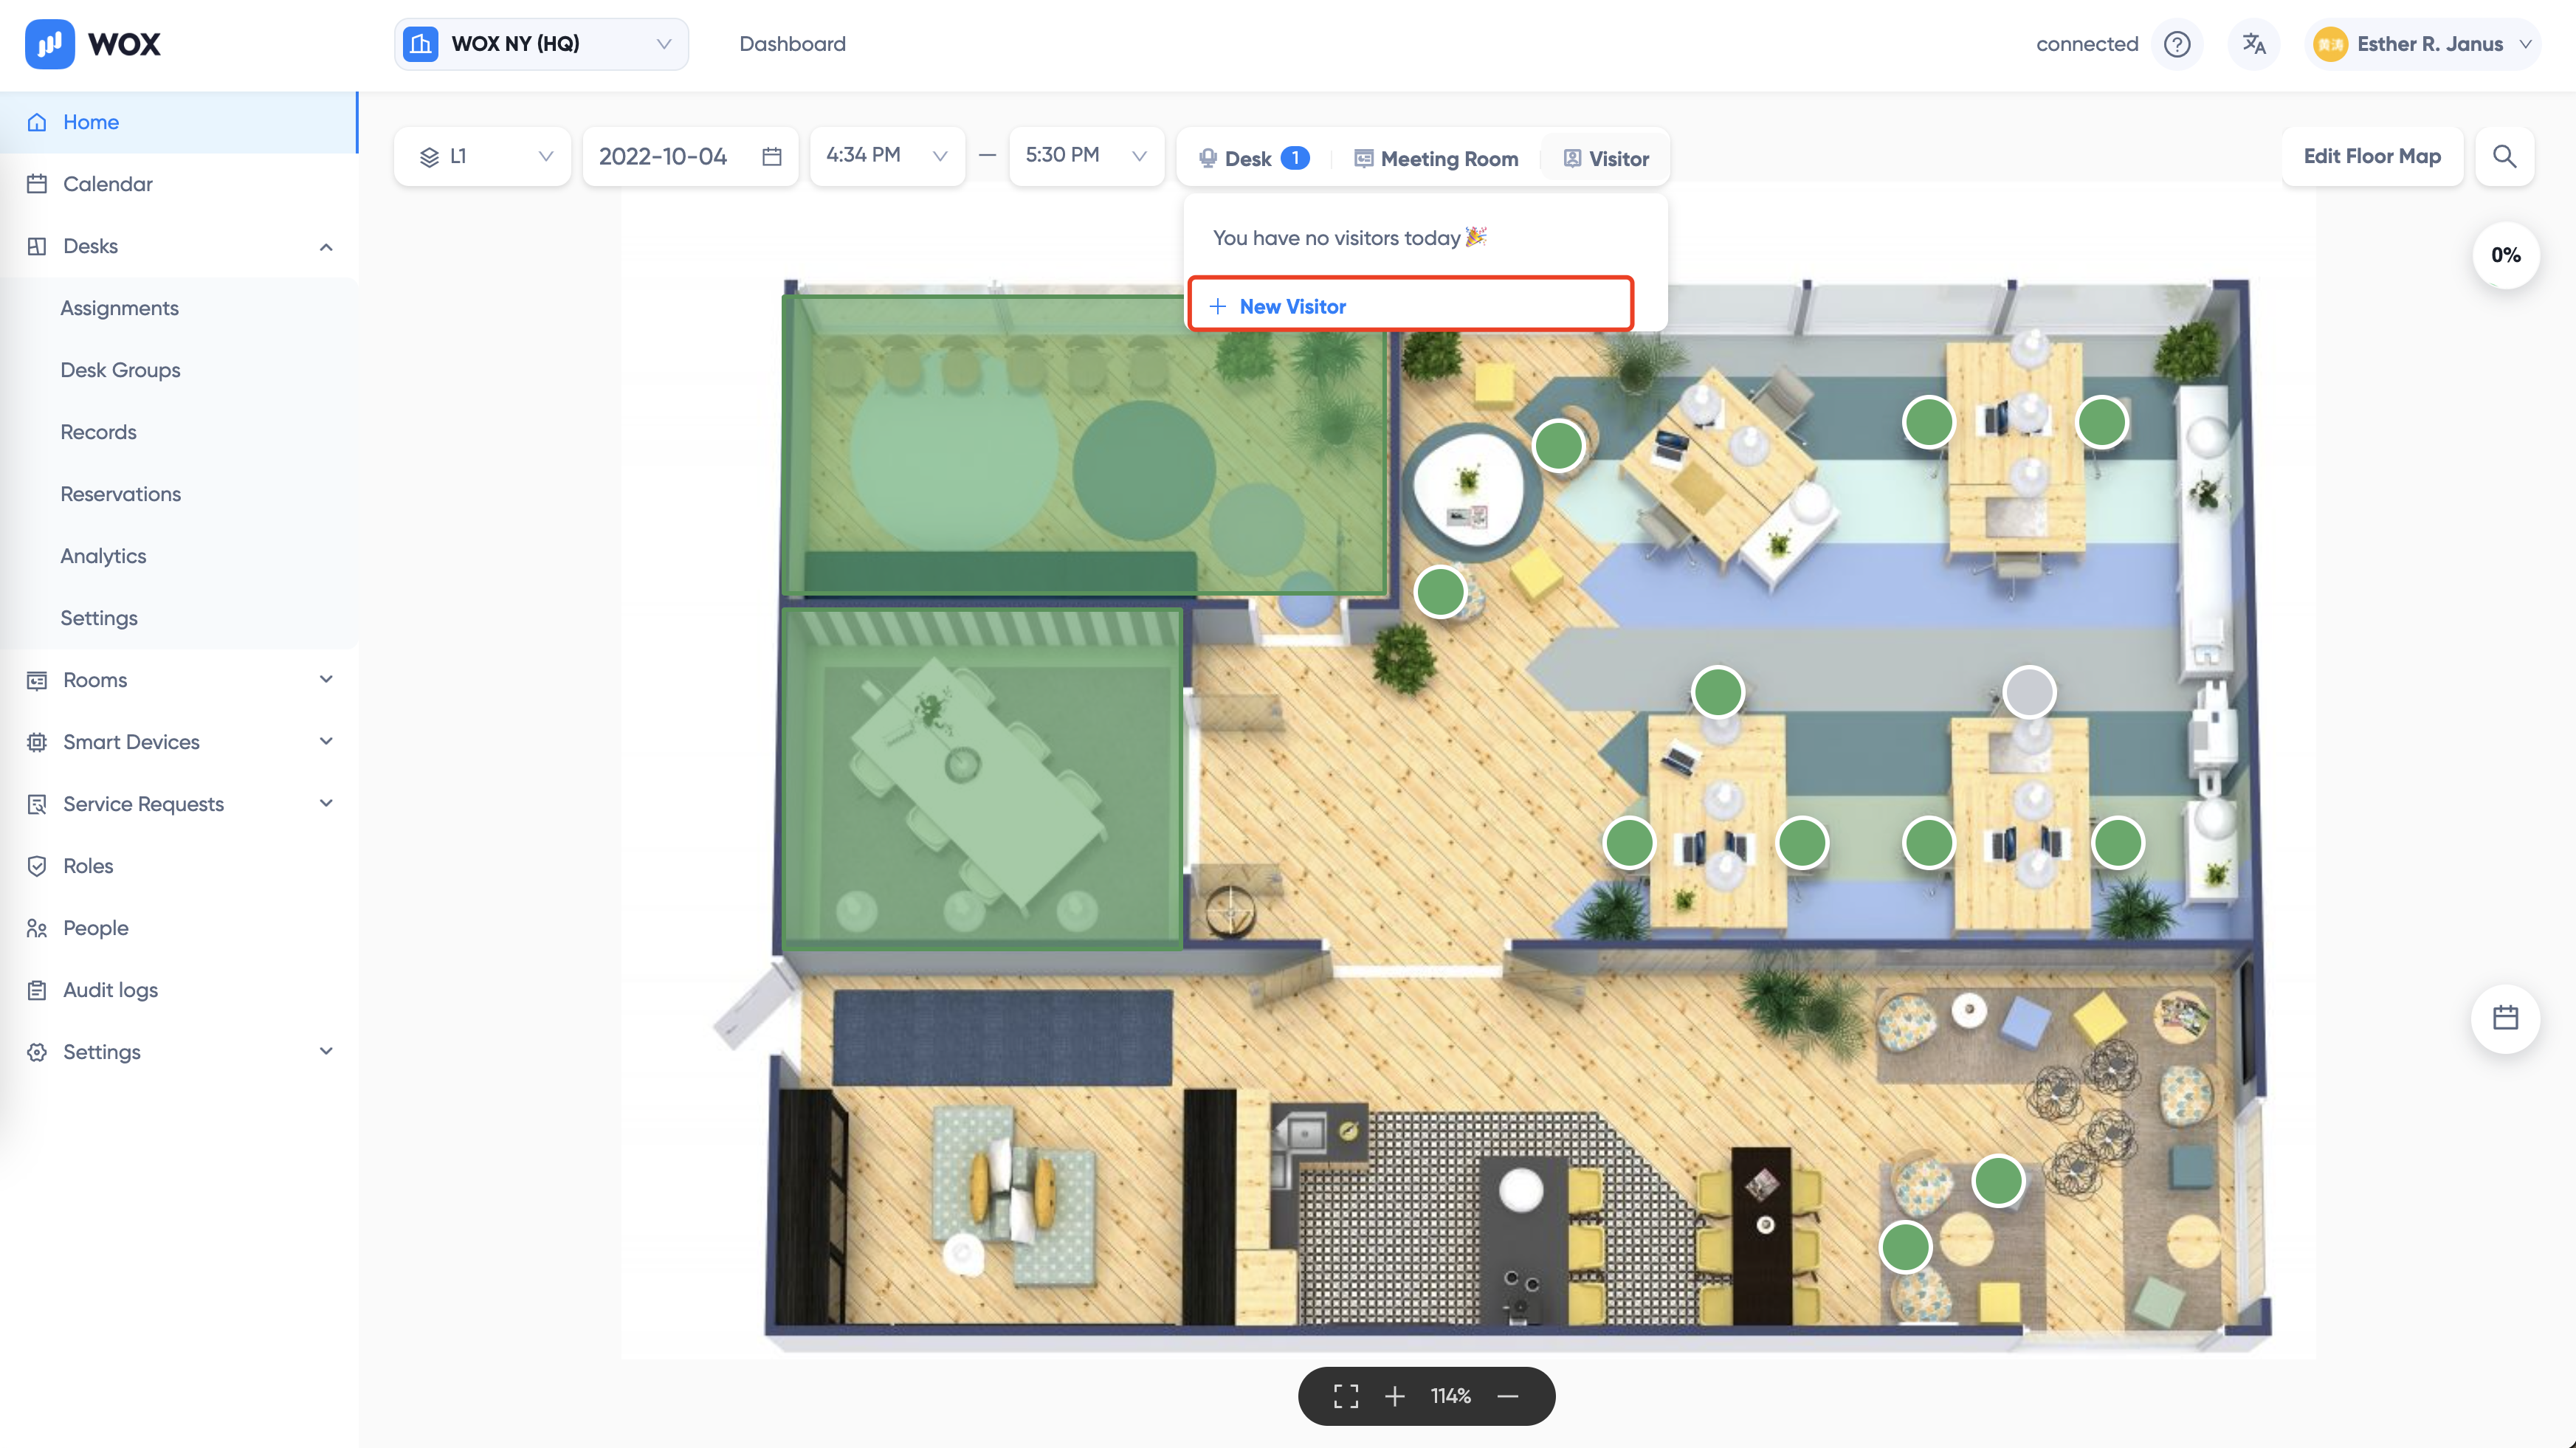This screenshot has width=2576, height=1448.
Task: Open the 5:30 PM end time dropdown
Action: pos(1086,156)
